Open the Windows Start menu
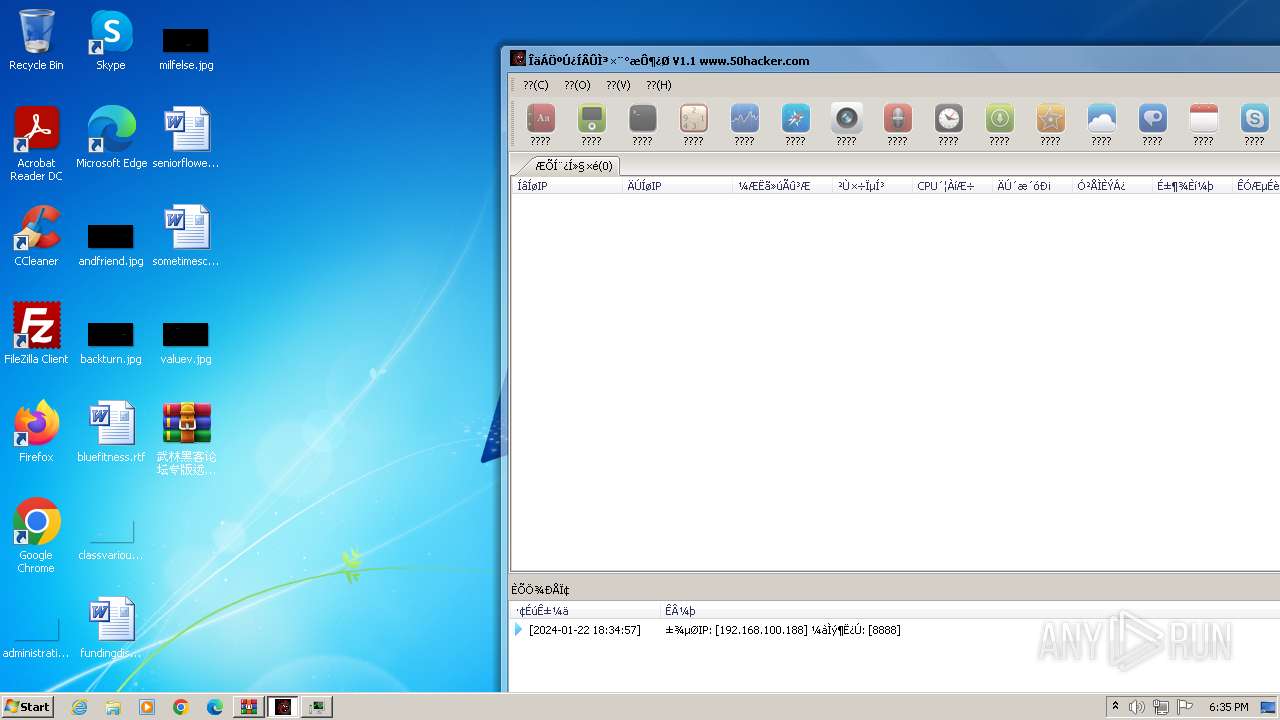Viewport: 1280px width, 720px height. click(28, 706)
